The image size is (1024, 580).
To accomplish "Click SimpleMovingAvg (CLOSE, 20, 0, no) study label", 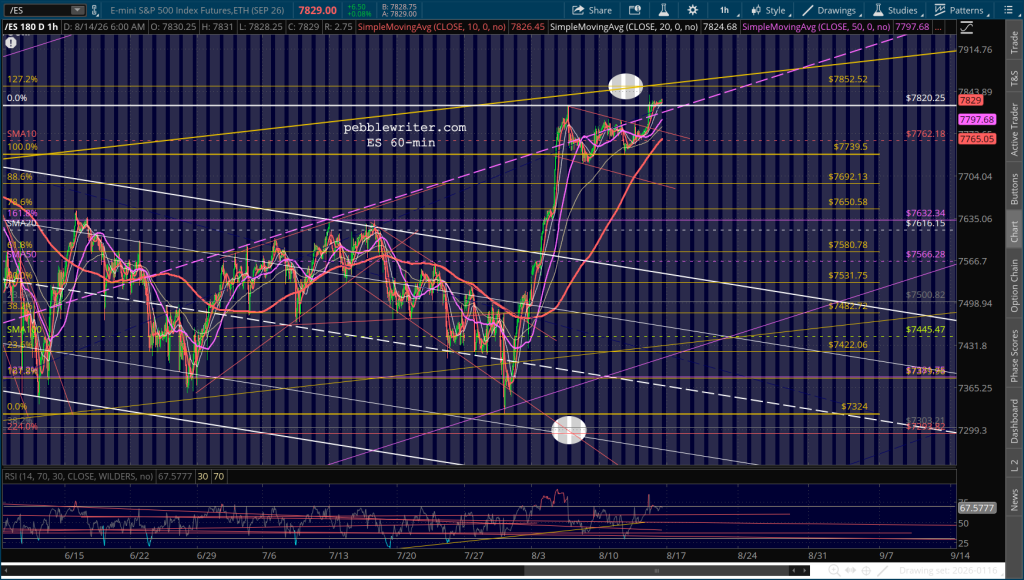I will (624, 27).
